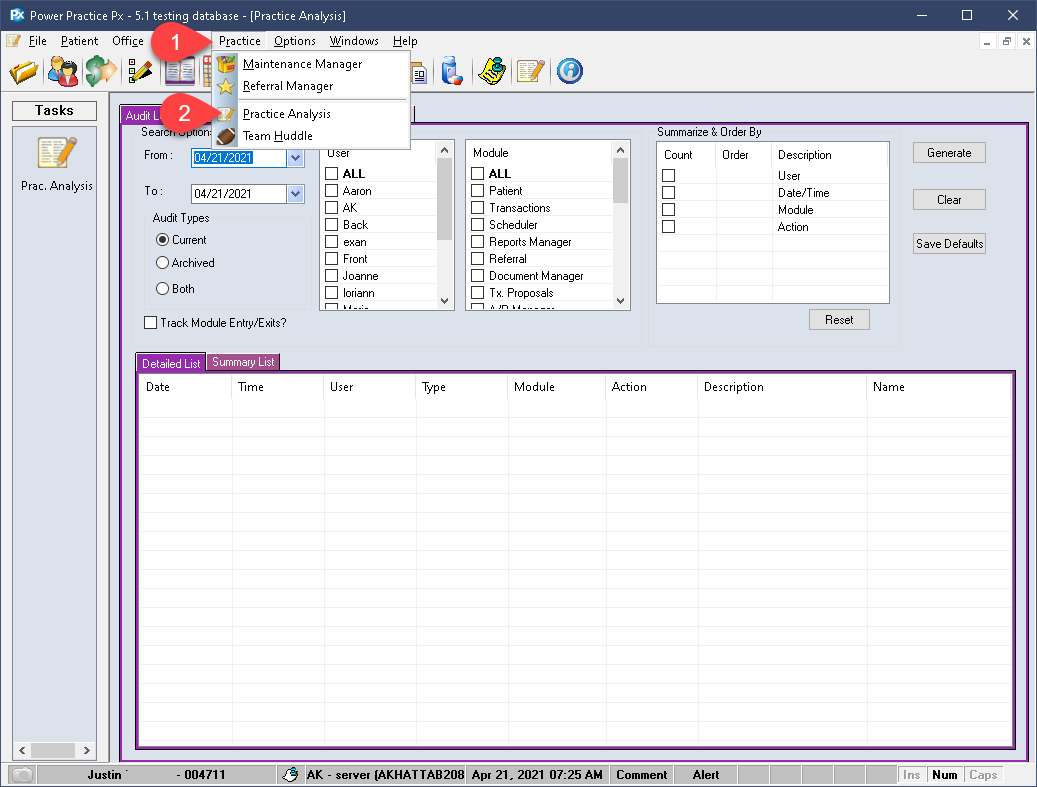
Task: Click Alert in the status bar
Action: [706, 774]
